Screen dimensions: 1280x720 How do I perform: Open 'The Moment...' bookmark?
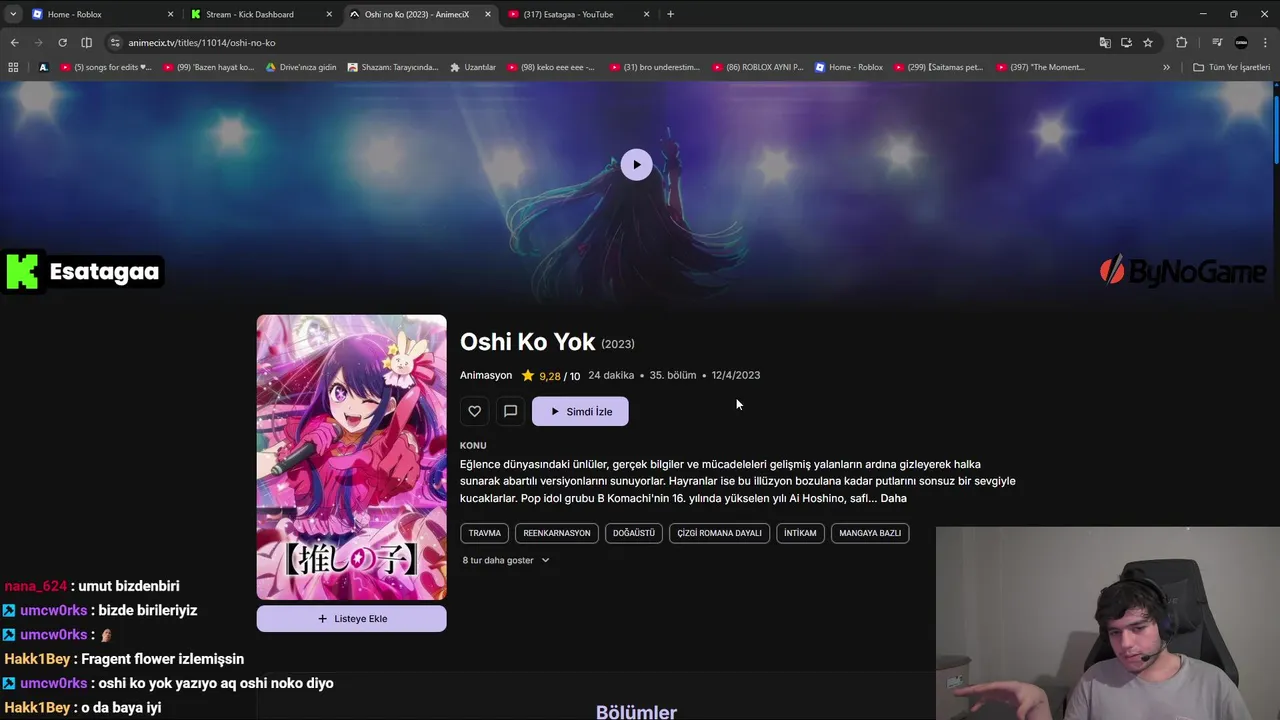click(x=1041, y=67)
